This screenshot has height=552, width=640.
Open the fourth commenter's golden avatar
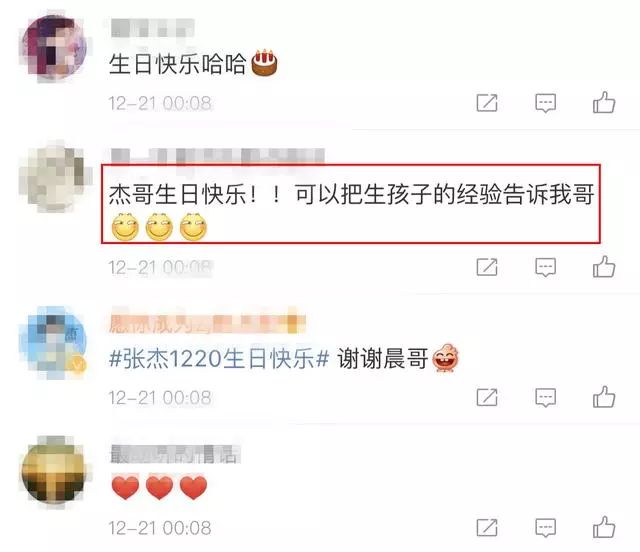pyautogui.click(x=54, y=470)
